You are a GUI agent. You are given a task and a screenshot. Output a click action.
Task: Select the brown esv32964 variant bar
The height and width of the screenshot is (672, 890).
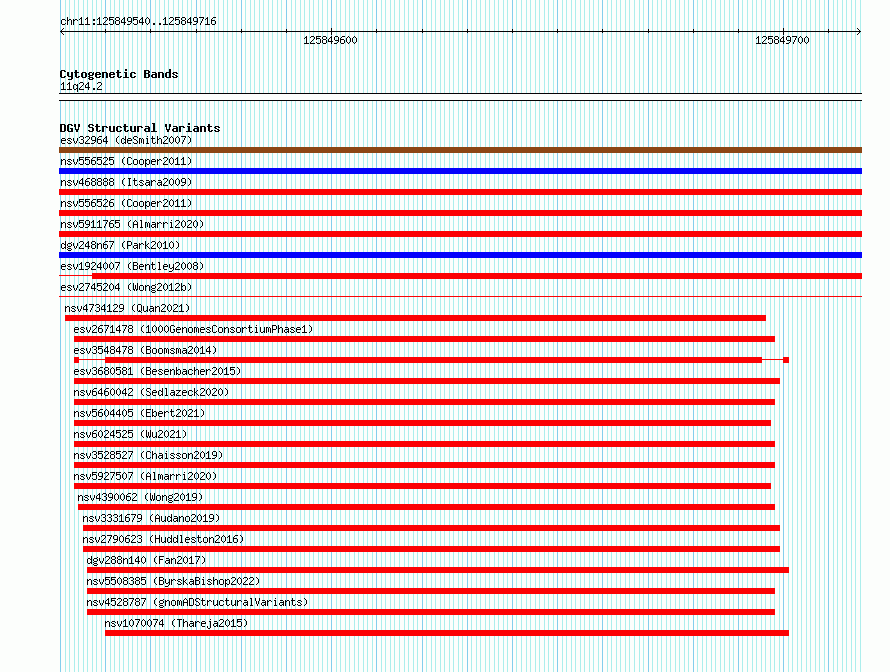pyautogui.click(x=460, y=150)
